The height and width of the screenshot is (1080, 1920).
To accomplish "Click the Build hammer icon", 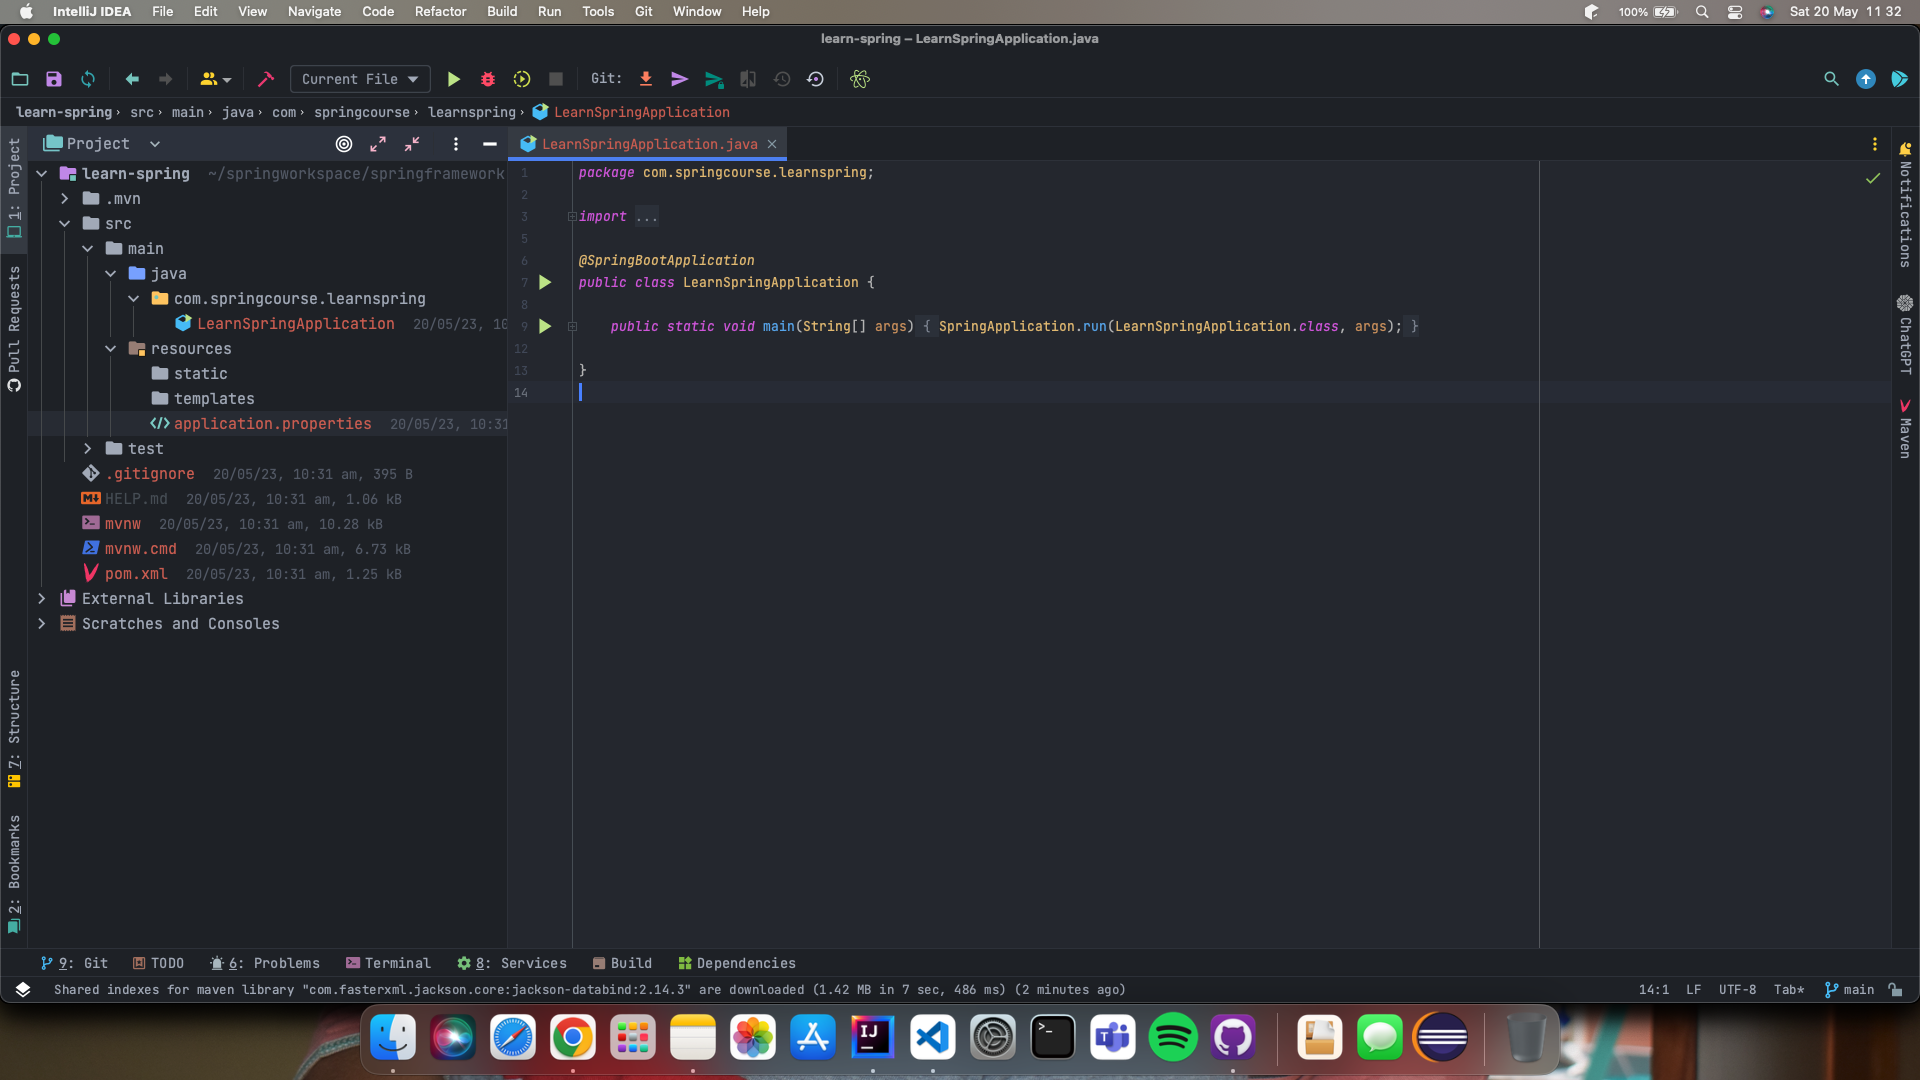I will click(x=266, y=79).
